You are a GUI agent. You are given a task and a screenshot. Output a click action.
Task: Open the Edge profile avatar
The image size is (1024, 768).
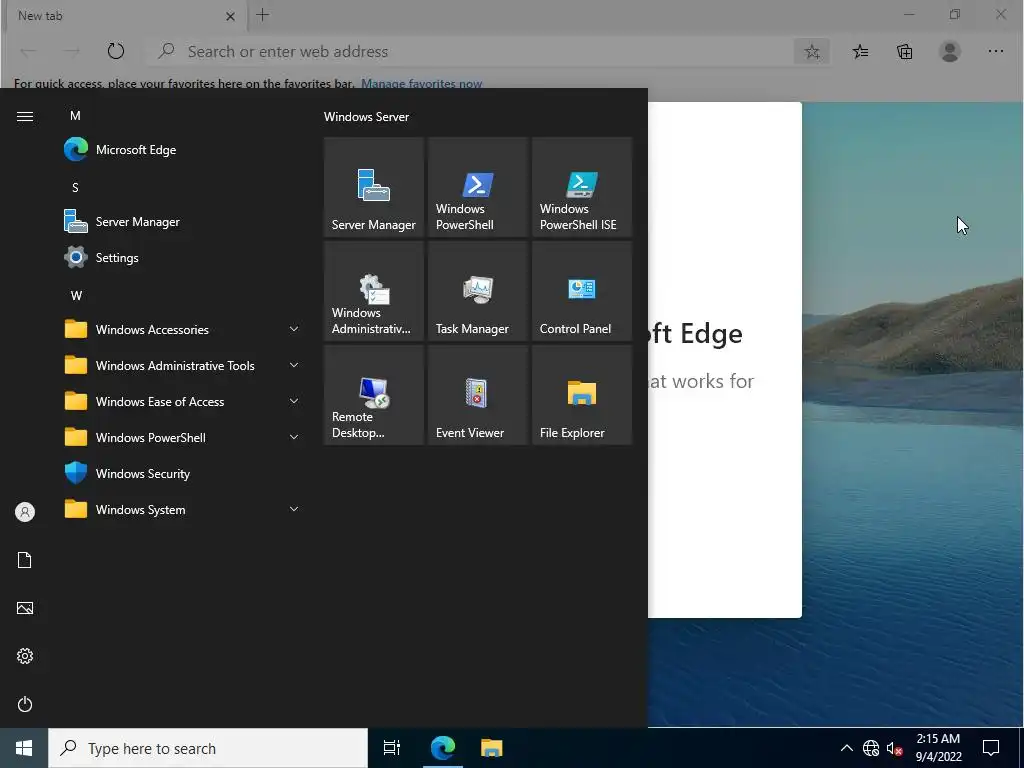pyautogui.click(x=950, y=52)
